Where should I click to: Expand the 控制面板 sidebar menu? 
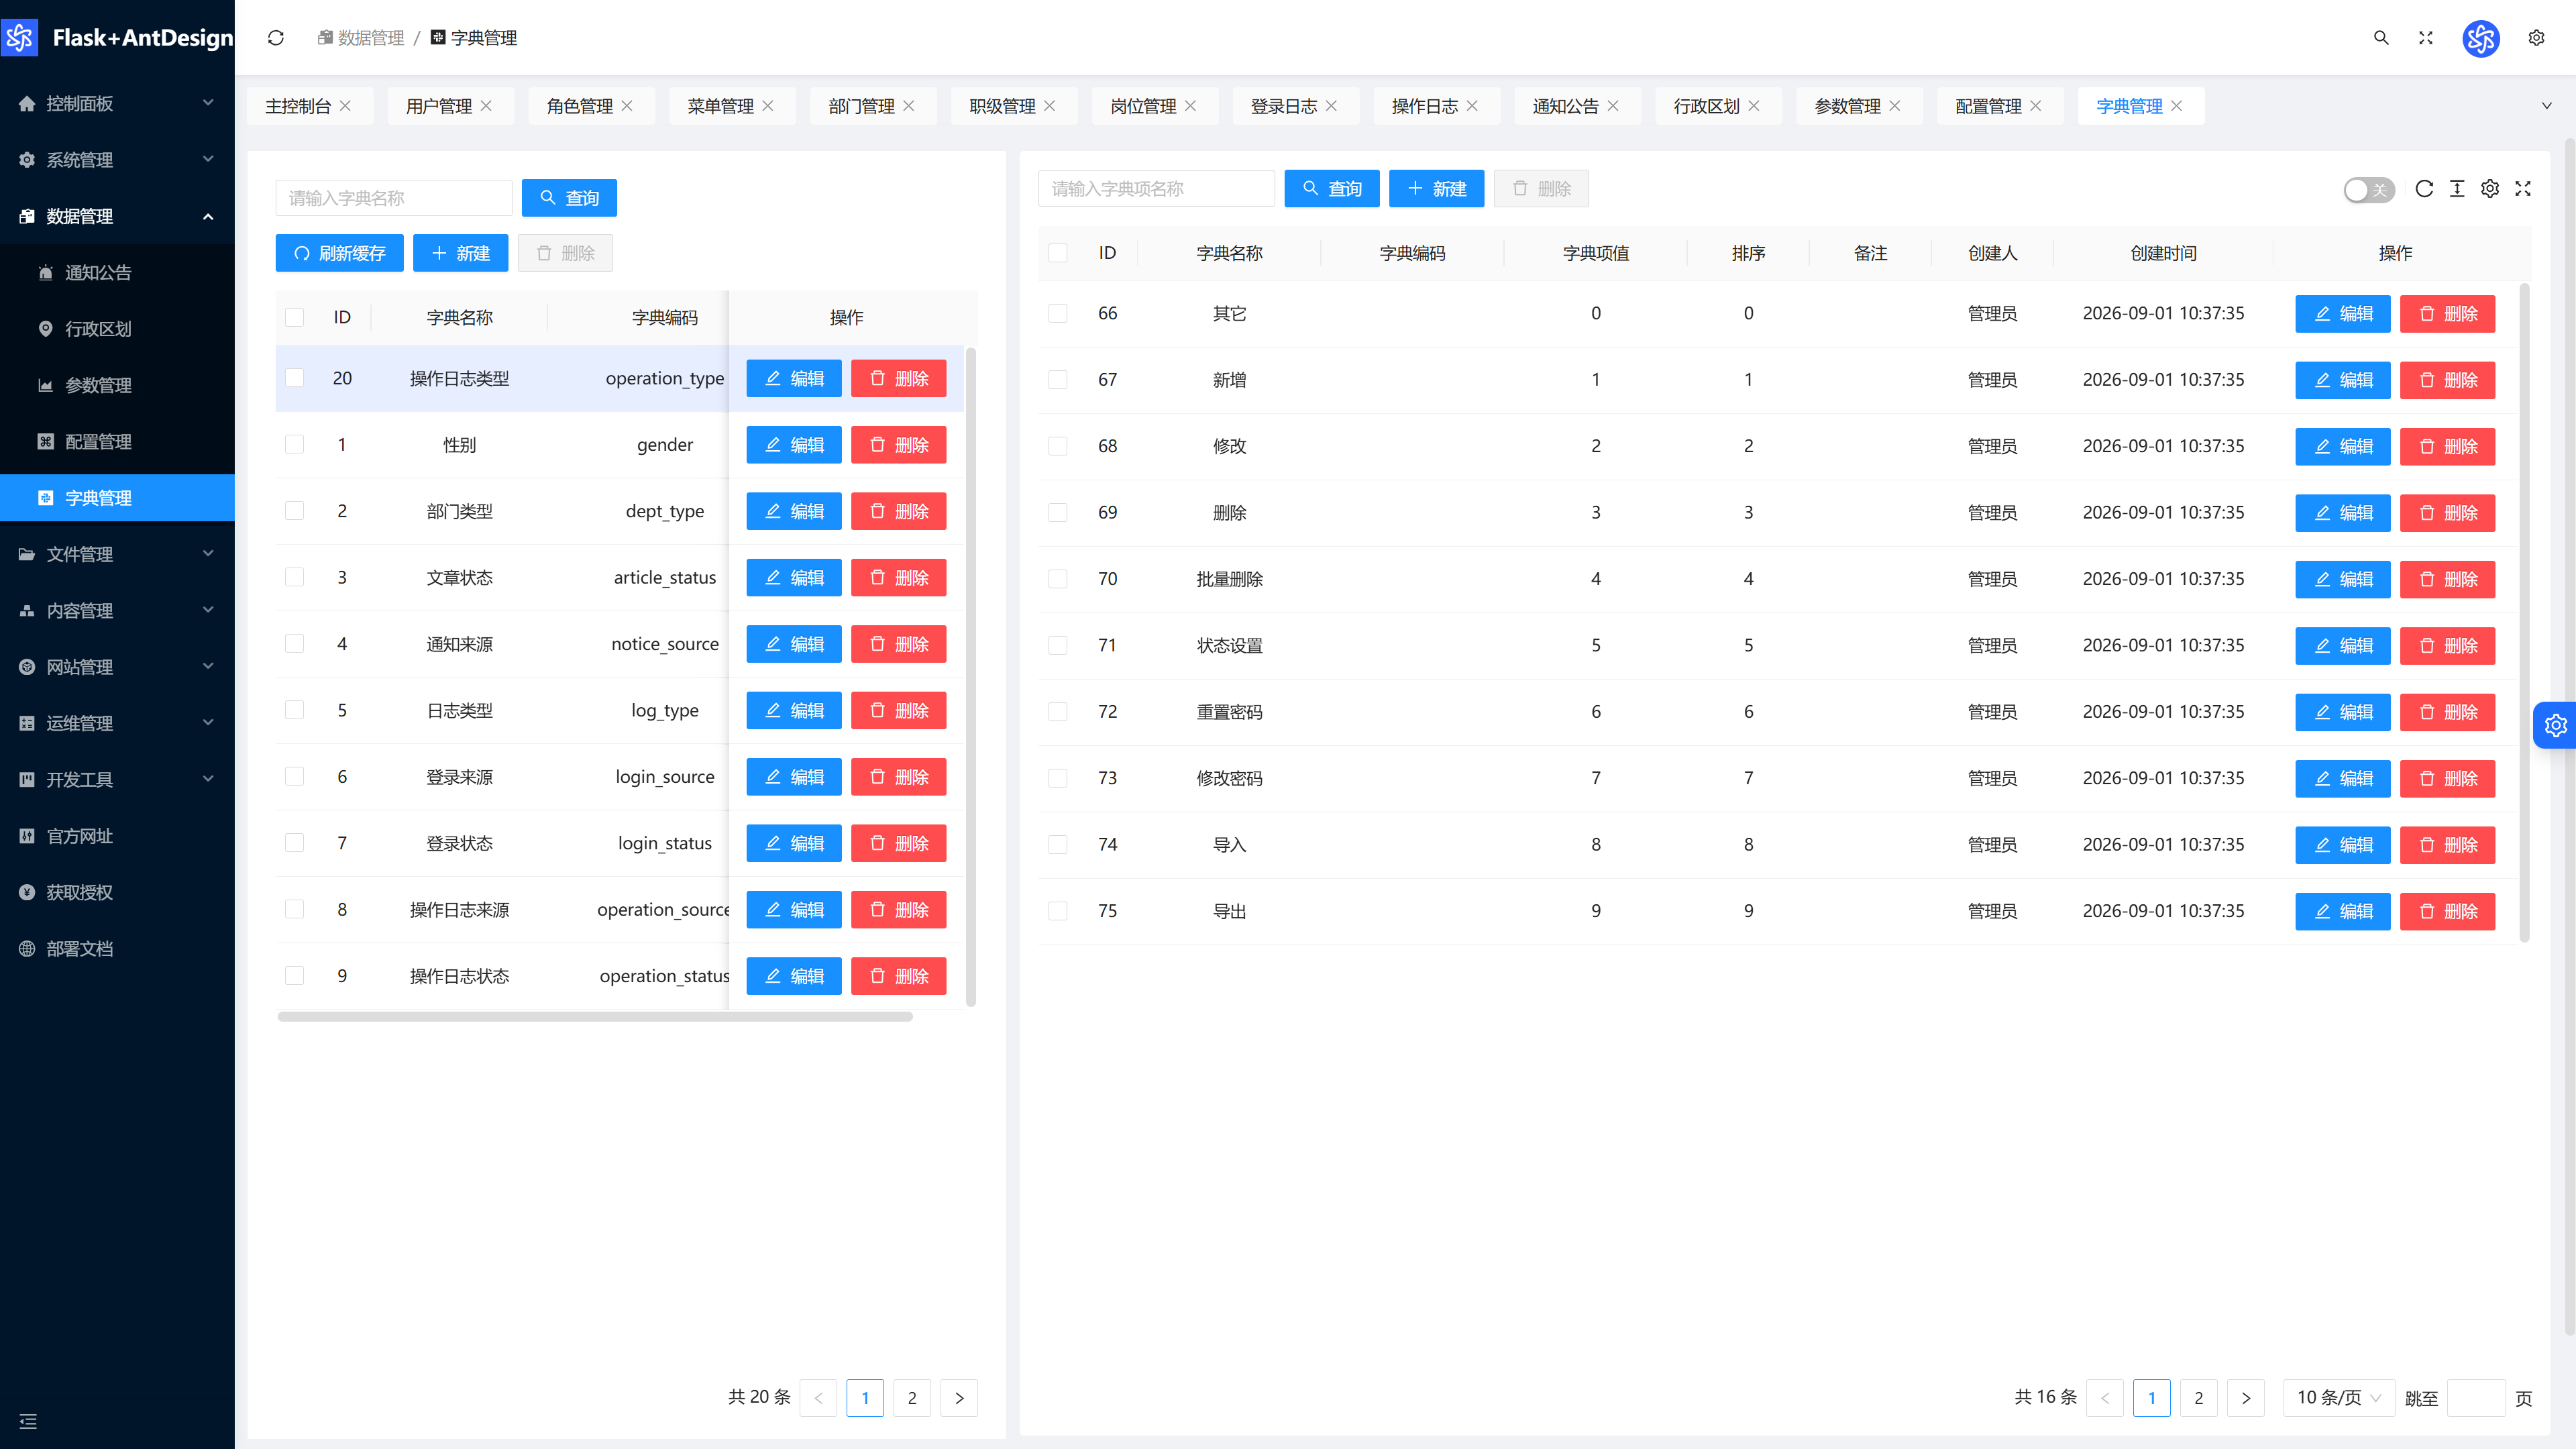(x=117, y=103)
